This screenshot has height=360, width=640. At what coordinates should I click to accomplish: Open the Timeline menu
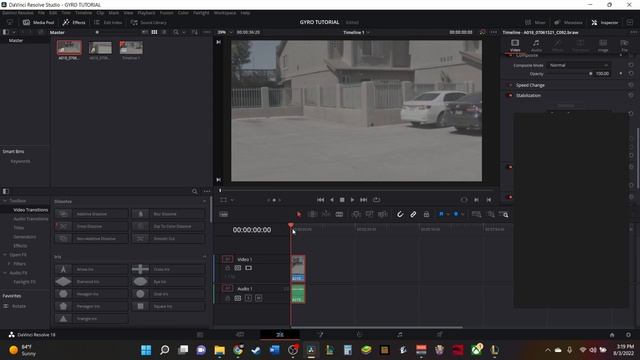(83, 13)
